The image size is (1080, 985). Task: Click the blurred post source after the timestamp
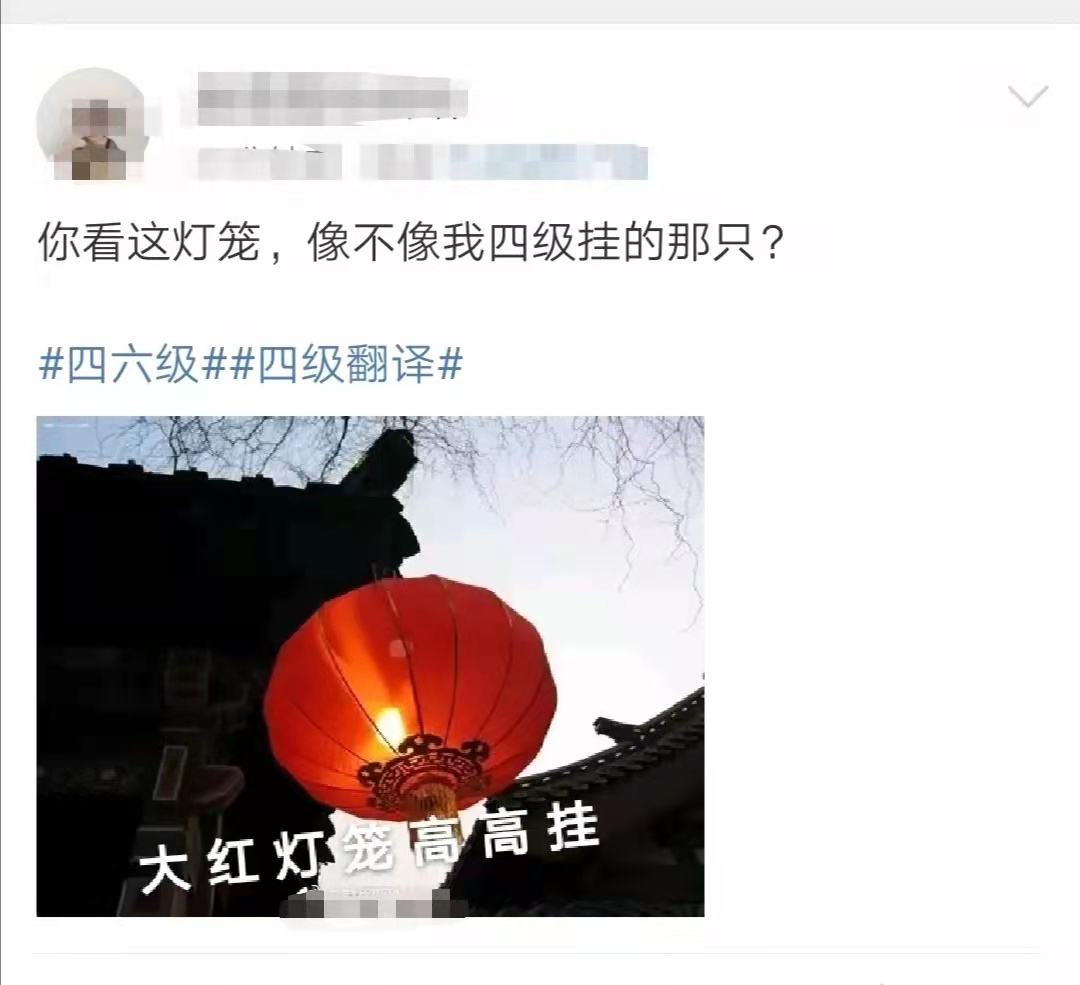point(512,163)
